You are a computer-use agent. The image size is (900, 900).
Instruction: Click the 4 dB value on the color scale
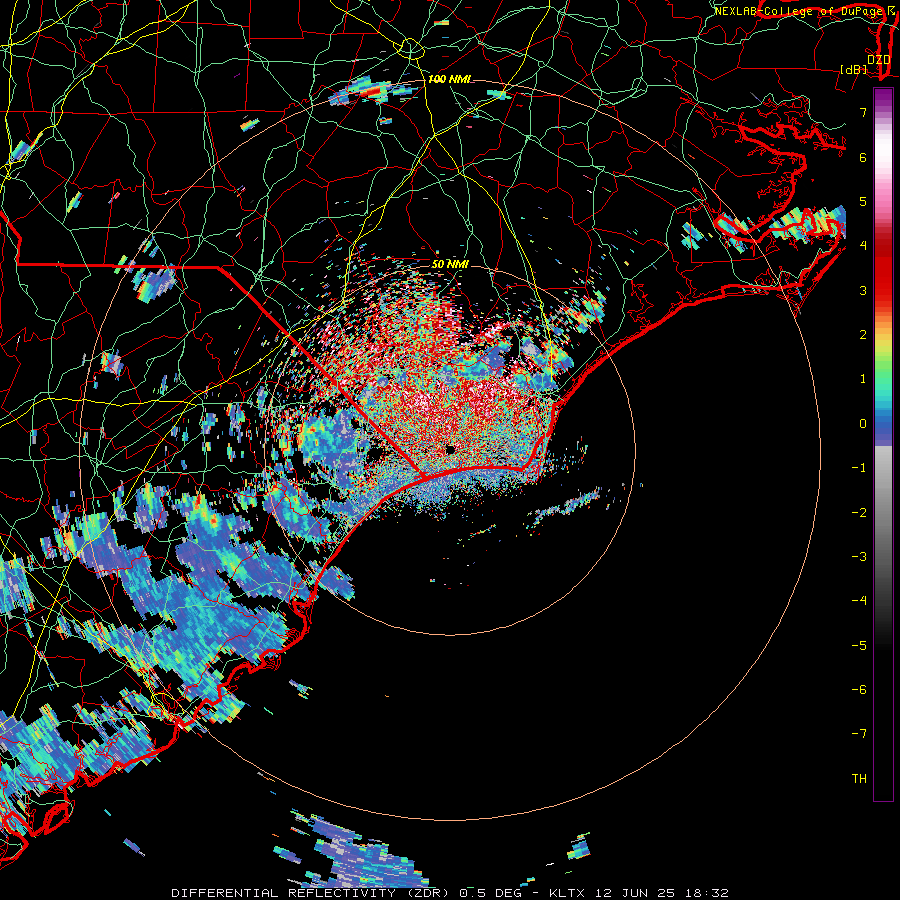coord(863,246)
